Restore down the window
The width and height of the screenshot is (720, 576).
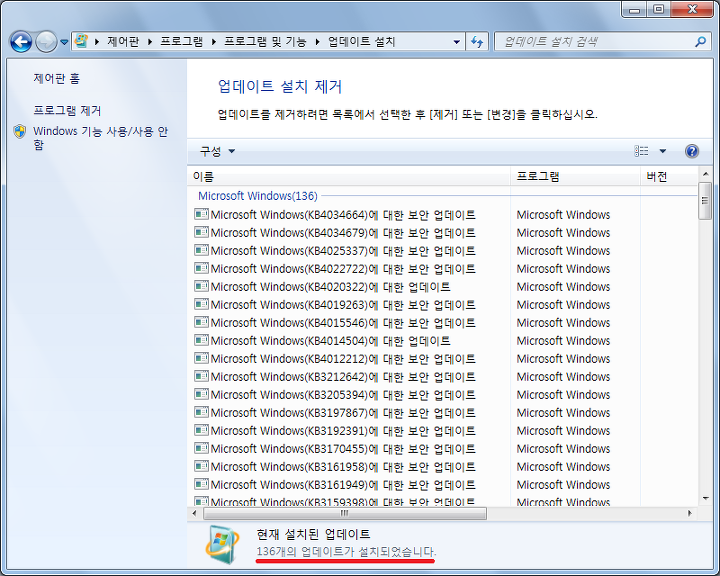pyautogui.click(x=658, y=9)
